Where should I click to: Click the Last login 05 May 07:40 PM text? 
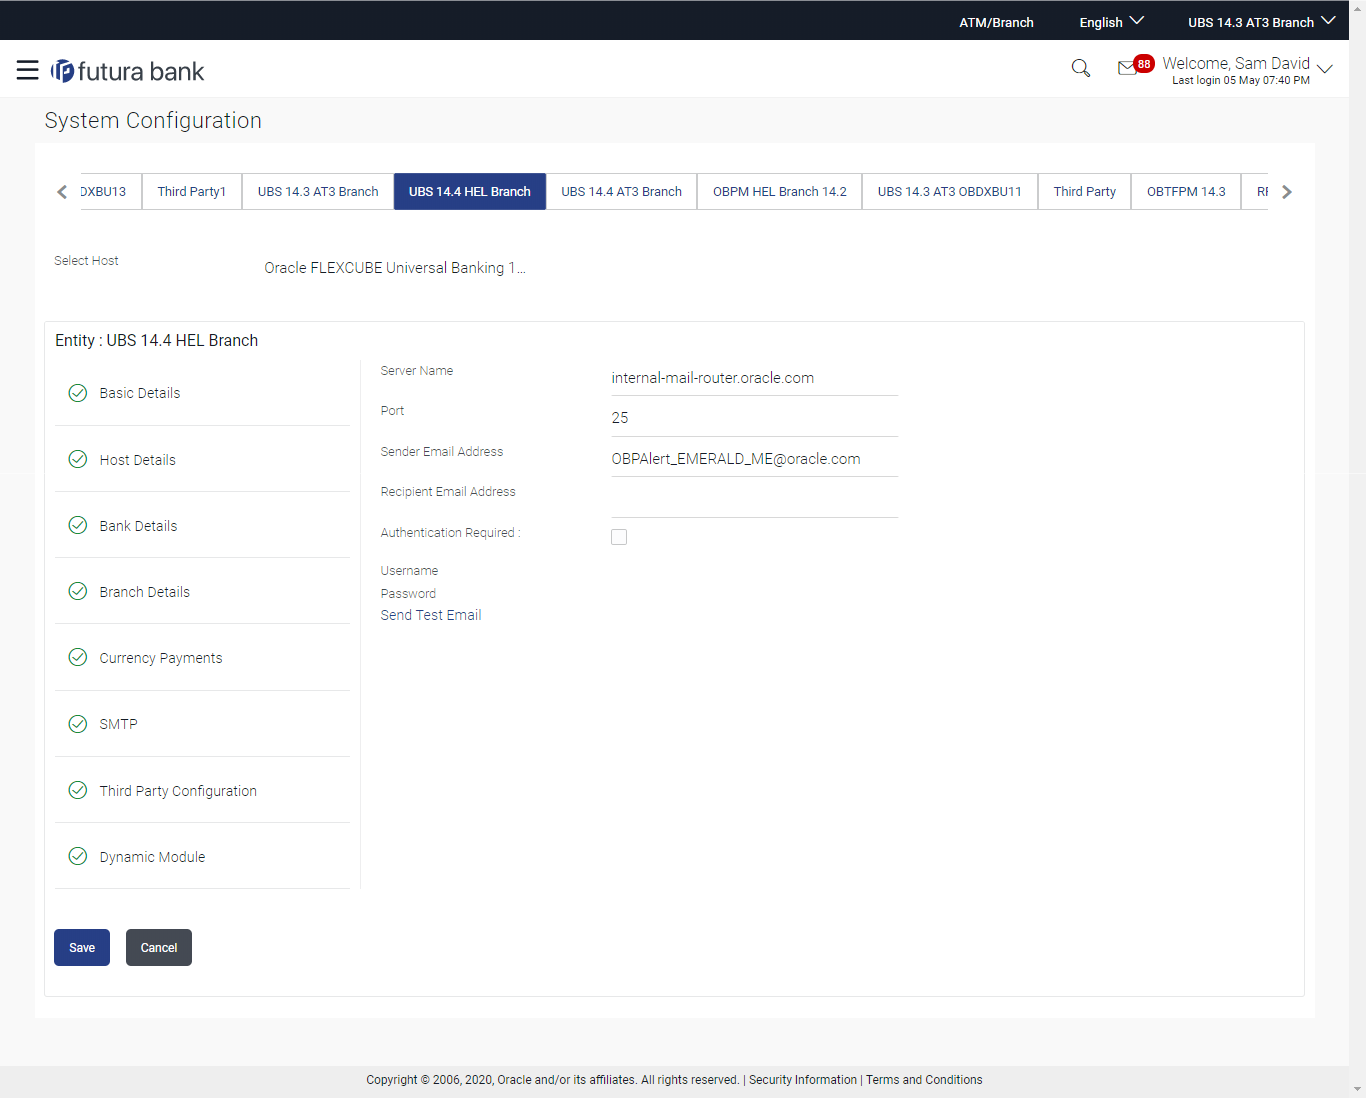point(1241,81)
